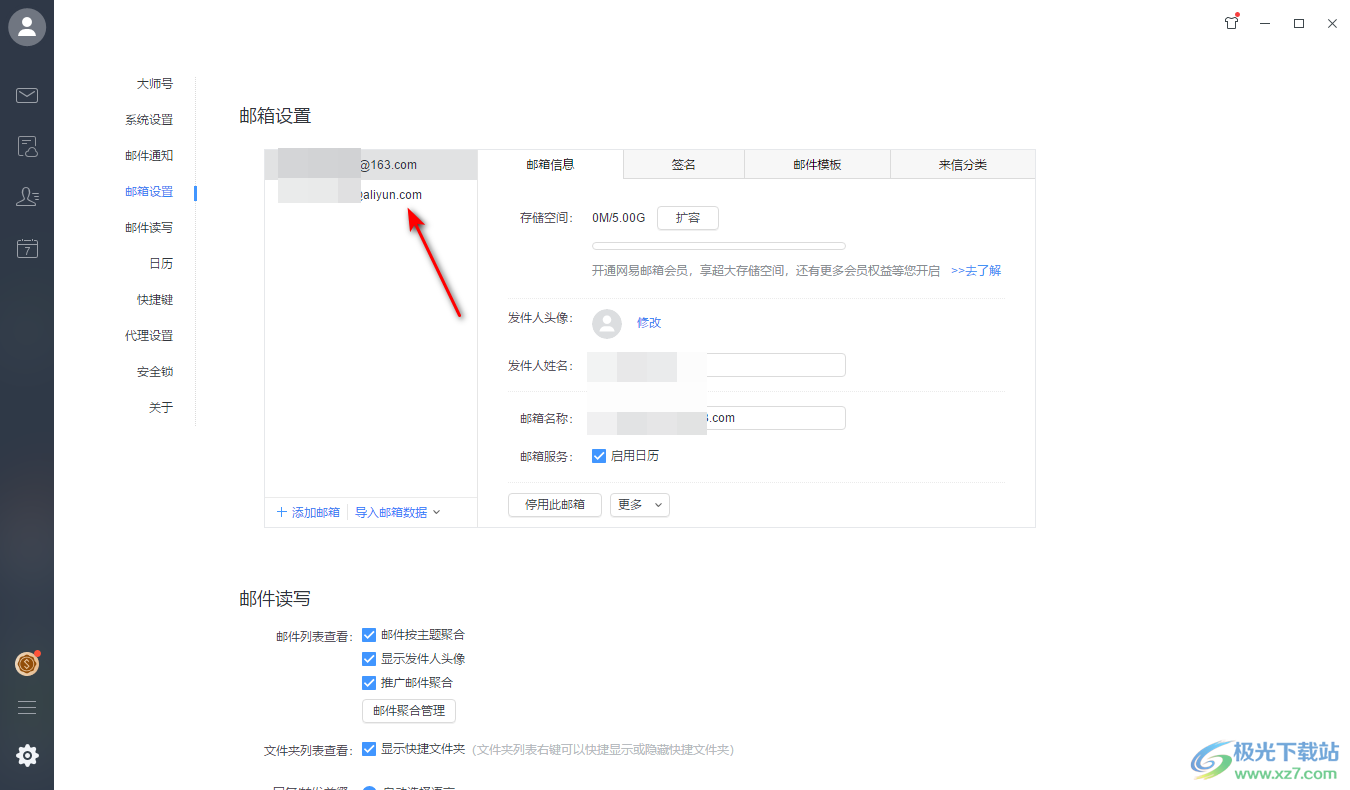Image resolution: width=1350 pixels, height=790 pixels.
Task: Open the cloud notes sidebar icon
Action: 27,148
